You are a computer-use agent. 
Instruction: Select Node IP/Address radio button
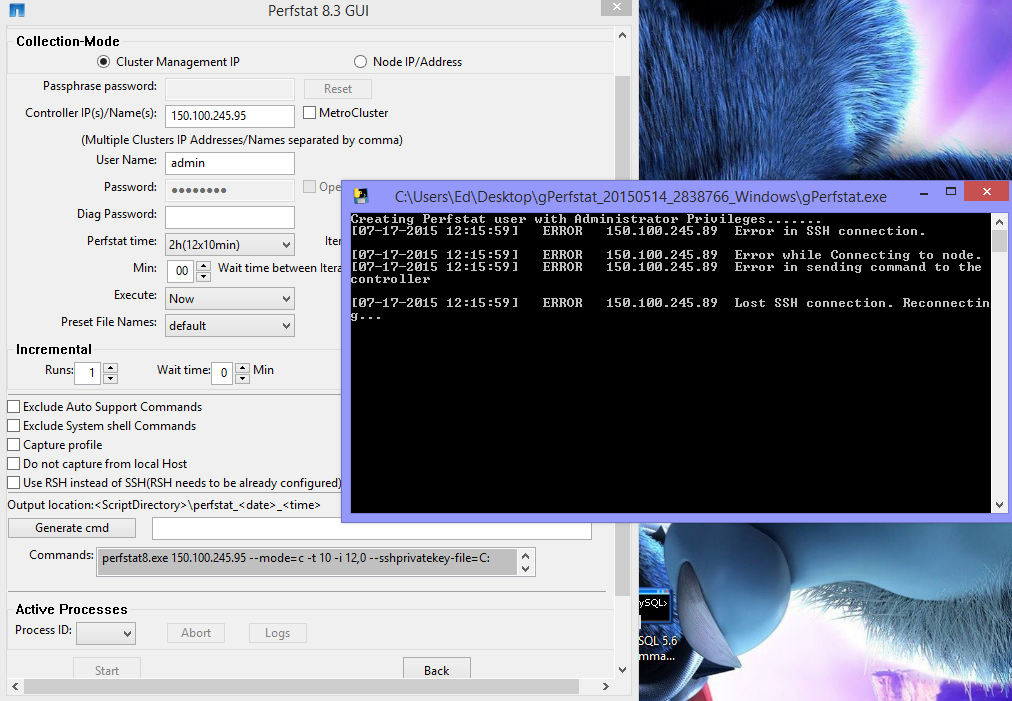[361, 62]
